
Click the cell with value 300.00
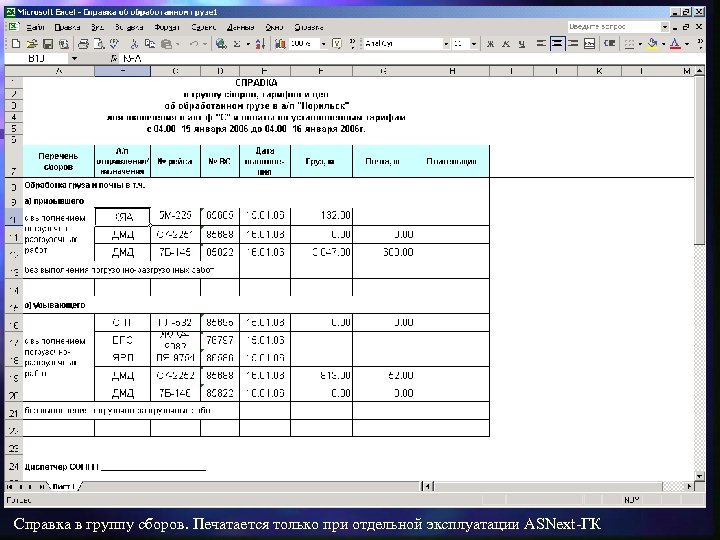coord(384,252)
